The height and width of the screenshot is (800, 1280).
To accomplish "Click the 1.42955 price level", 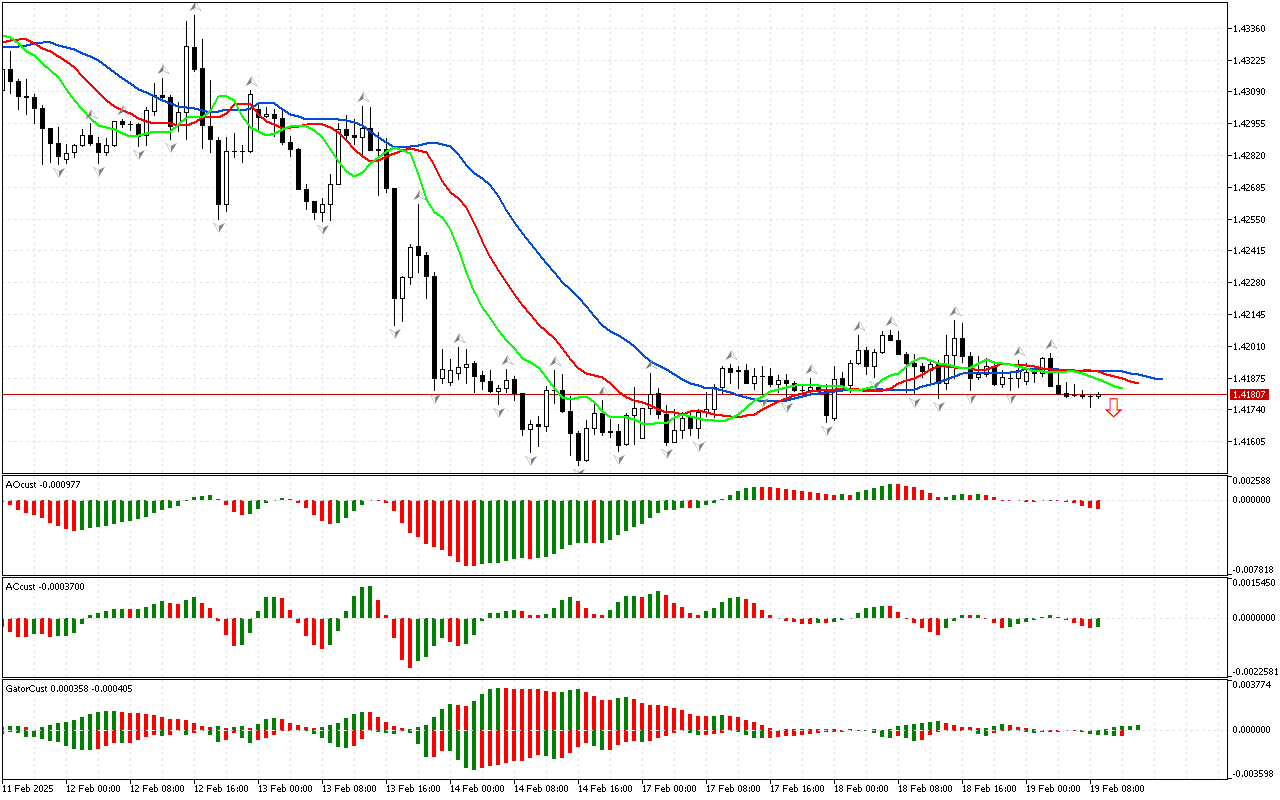I will coord(1251,124).
